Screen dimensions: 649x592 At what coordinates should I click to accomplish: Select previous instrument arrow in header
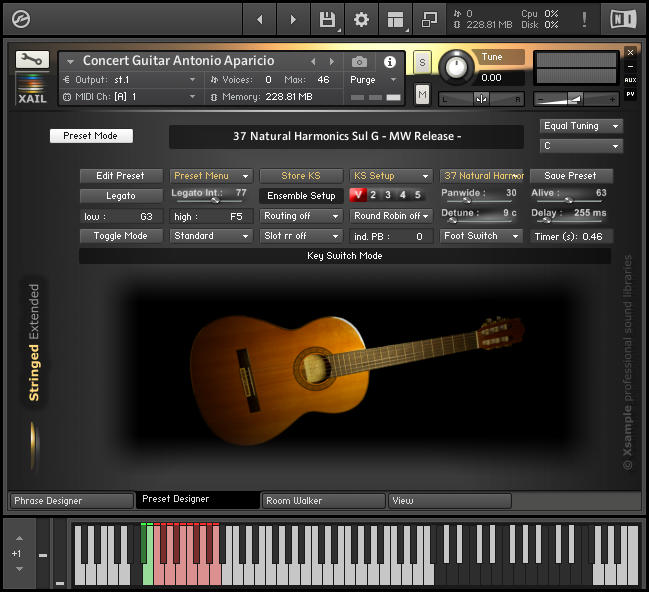pyautogui.click(x=313, y=62)
